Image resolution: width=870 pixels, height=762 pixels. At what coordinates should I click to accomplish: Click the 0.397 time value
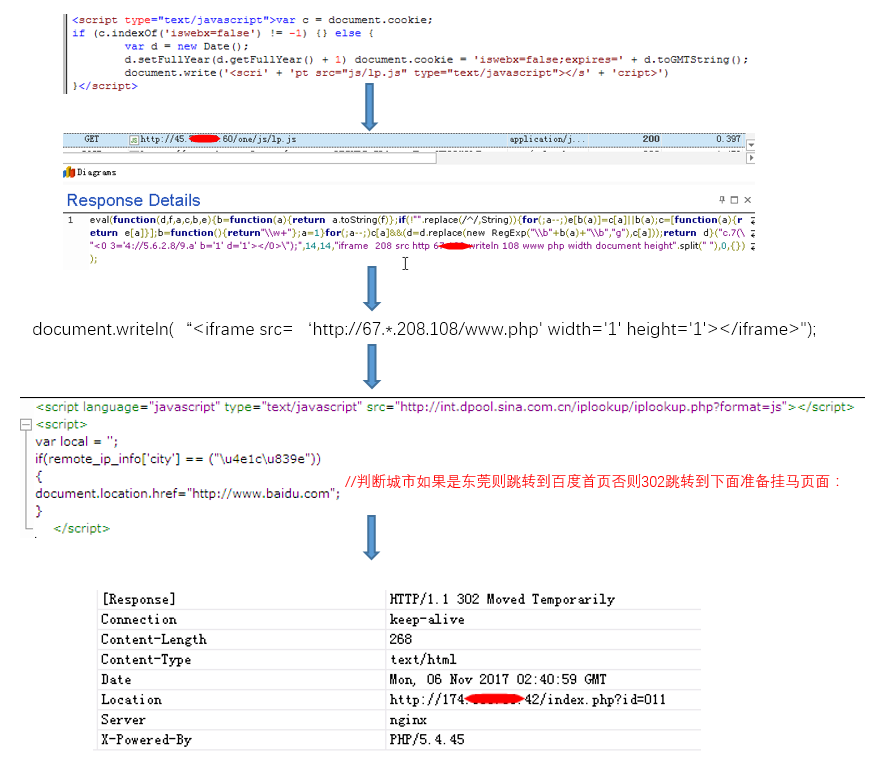coord(728,139)
